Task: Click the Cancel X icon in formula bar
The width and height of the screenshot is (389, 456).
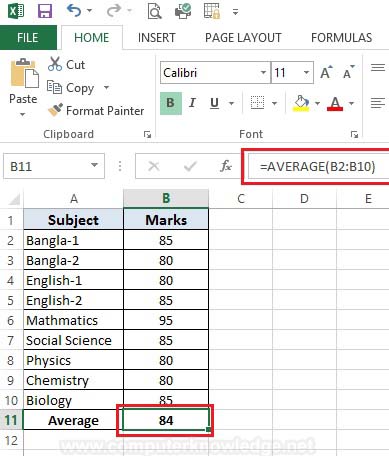Action: pos(154,166)
